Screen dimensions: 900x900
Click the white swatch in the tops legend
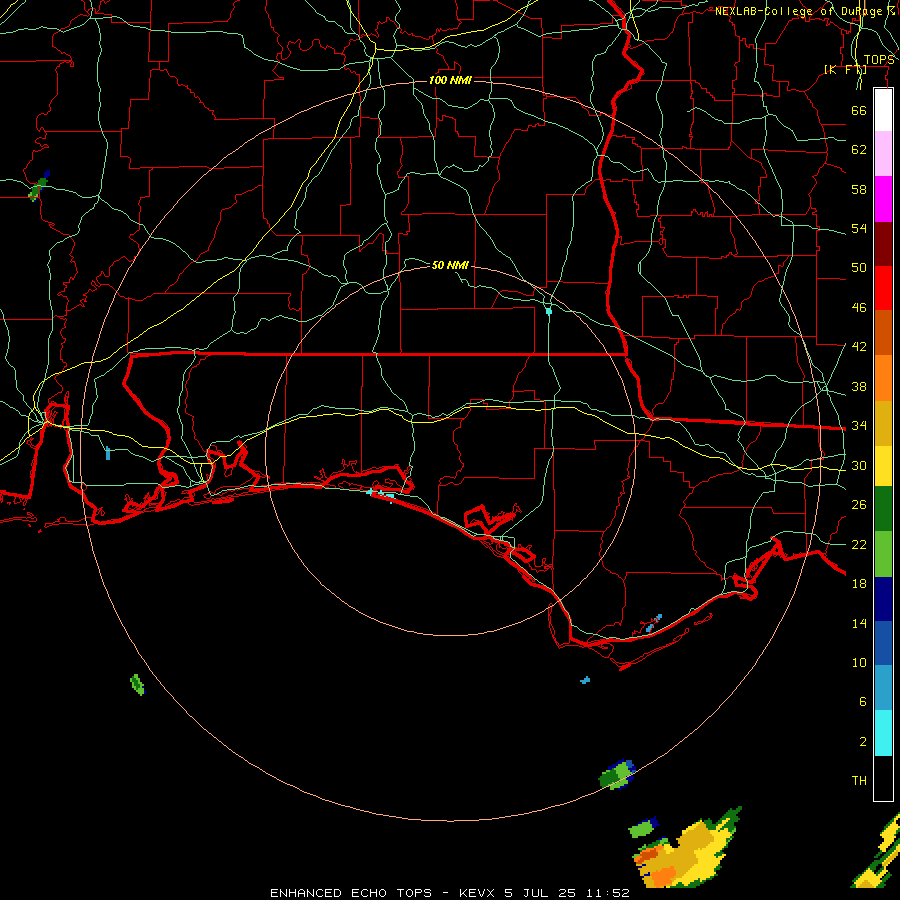(883, 110)
